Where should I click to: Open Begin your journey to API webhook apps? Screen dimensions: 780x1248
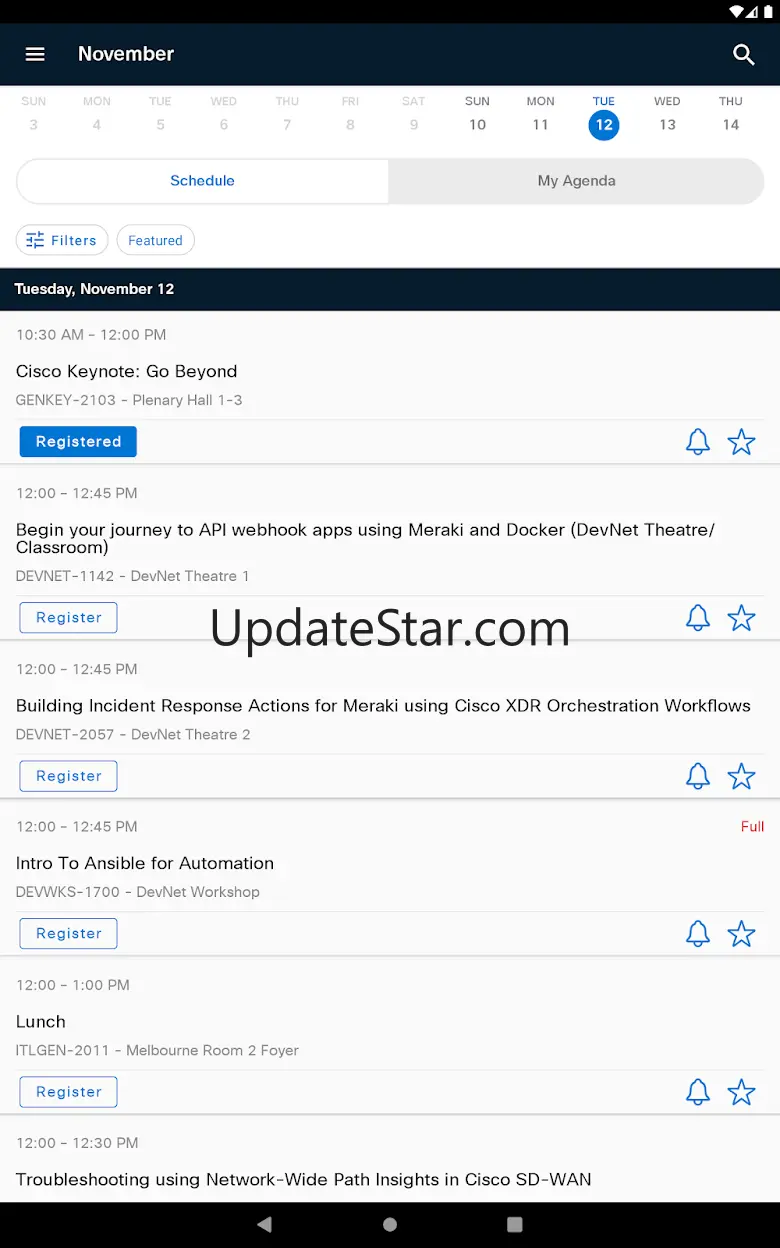(x=365, y=538)
